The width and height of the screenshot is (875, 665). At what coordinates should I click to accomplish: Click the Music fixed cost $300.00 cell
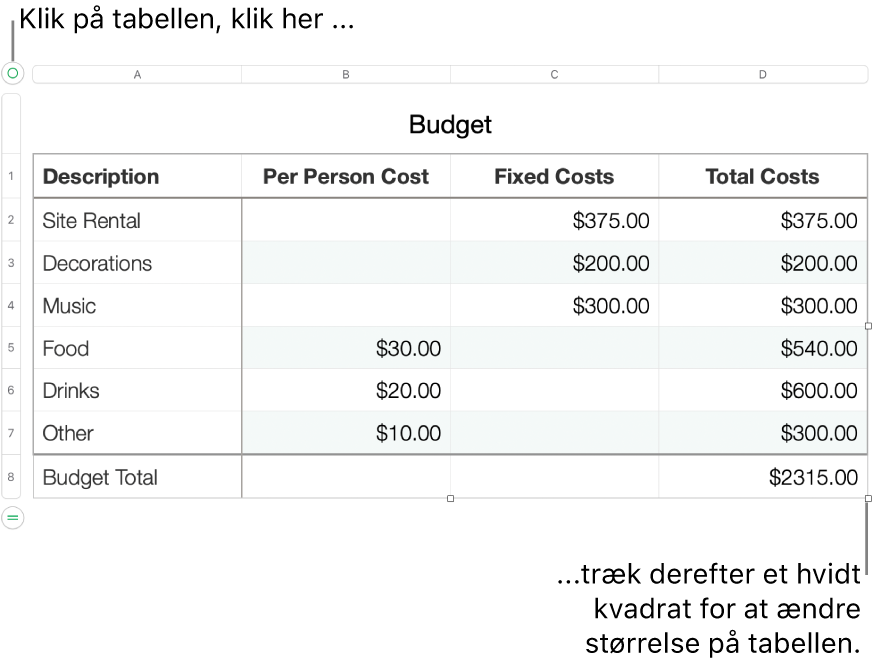pos(554,306)
